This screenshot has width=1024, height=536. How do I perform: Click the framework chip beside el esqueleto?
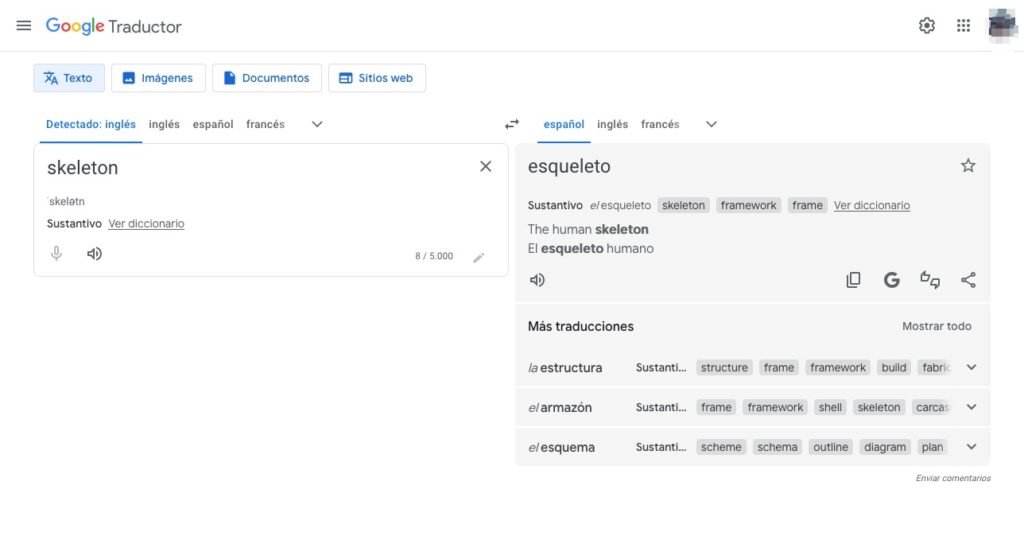pyautogui.click(x=748, y=205)
